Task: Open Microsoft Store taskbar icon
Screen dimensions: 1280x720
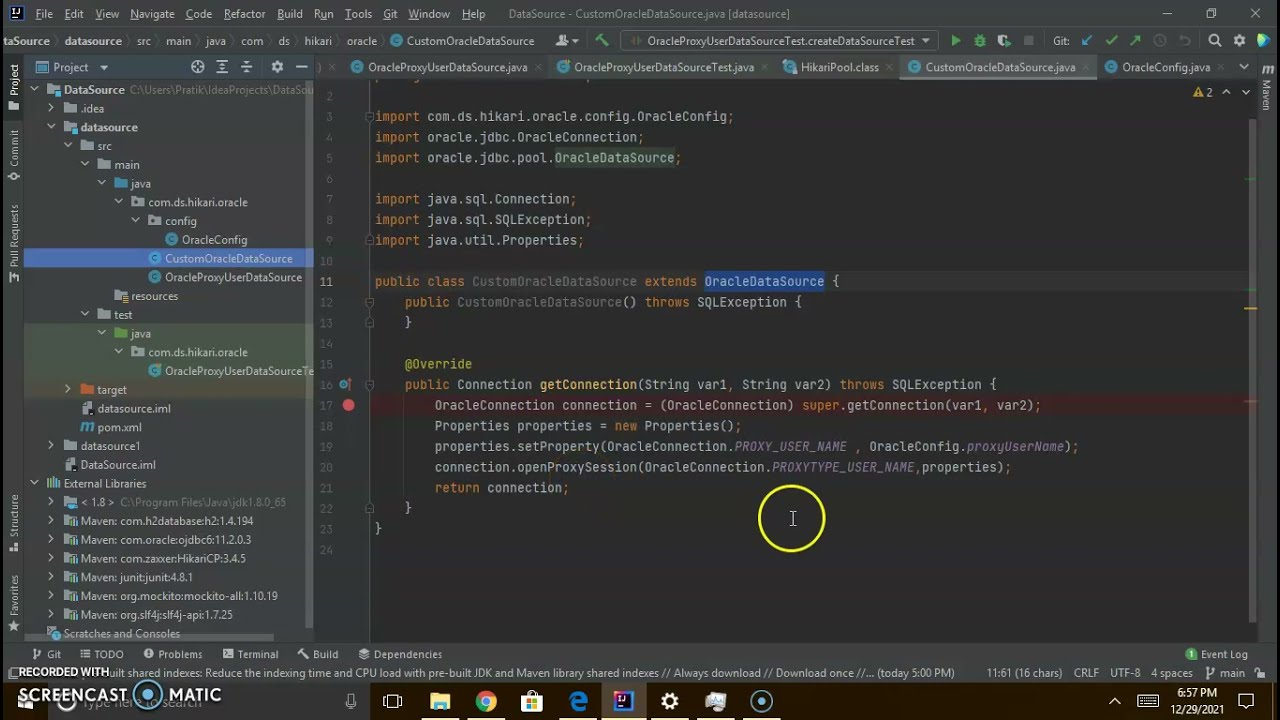Action: [531, 701]
